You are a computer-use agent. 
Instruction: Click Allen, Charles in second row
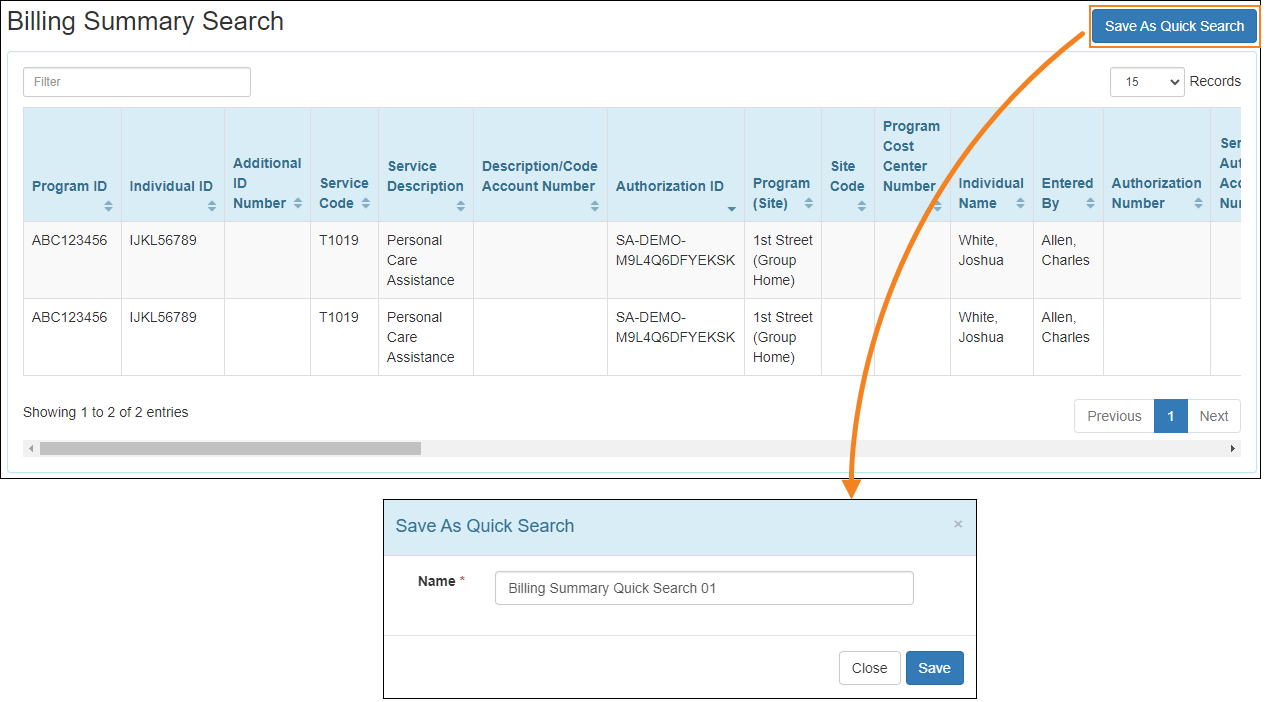1066,327
